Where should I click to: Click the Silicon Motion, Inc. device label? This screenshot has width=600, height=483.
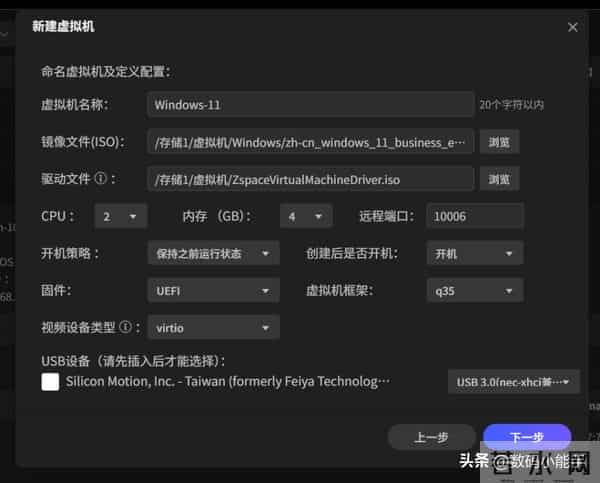(x=228, y=382)
